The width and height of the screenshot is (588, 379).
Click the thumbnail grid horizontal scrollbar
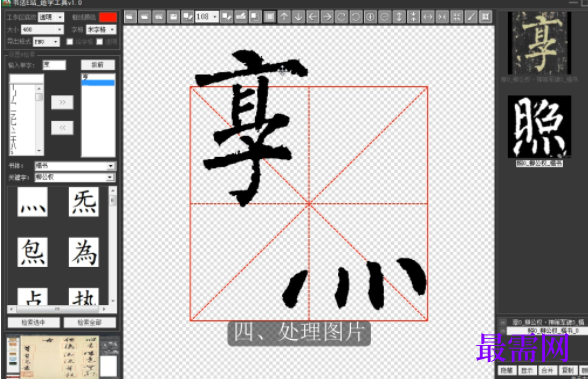coord(57,309)
